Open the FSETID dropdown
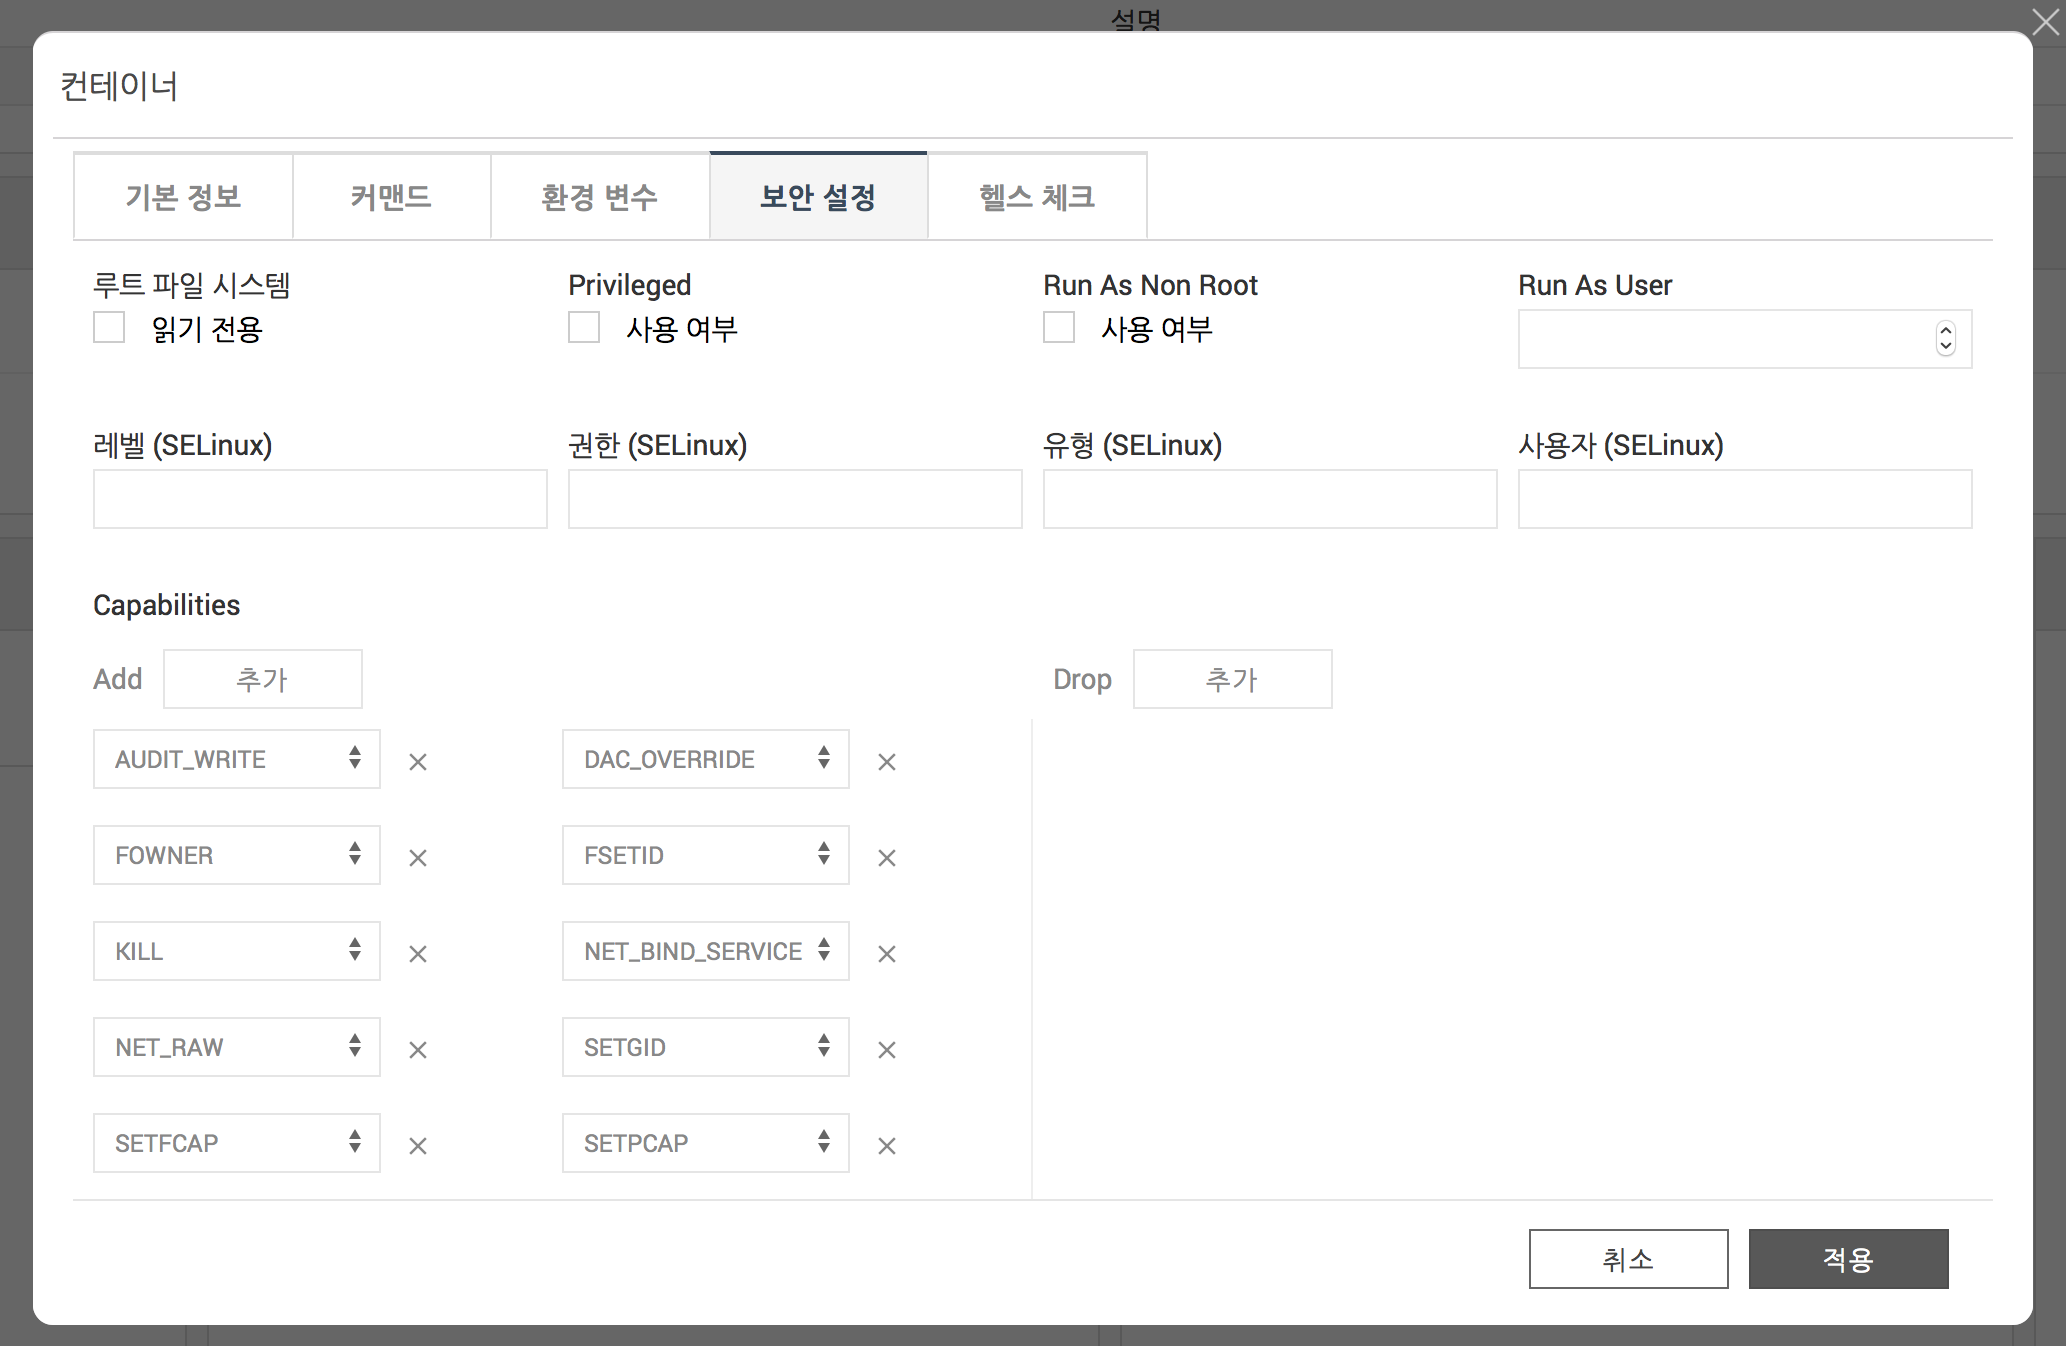 point(706,855)
